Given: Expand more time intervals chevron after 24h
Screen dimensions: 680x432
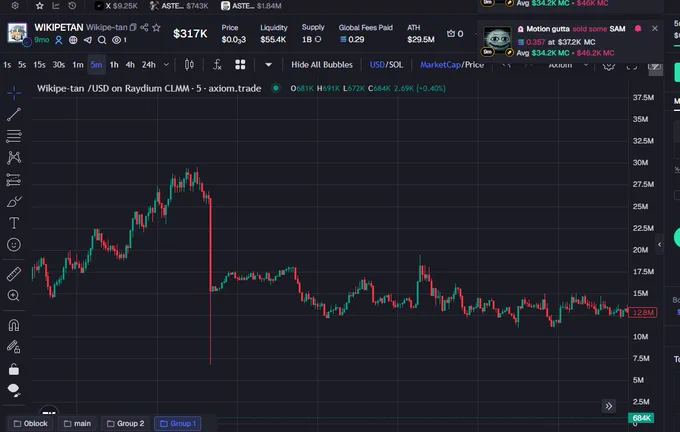Looking at the screenshot, I should point(166,65).
